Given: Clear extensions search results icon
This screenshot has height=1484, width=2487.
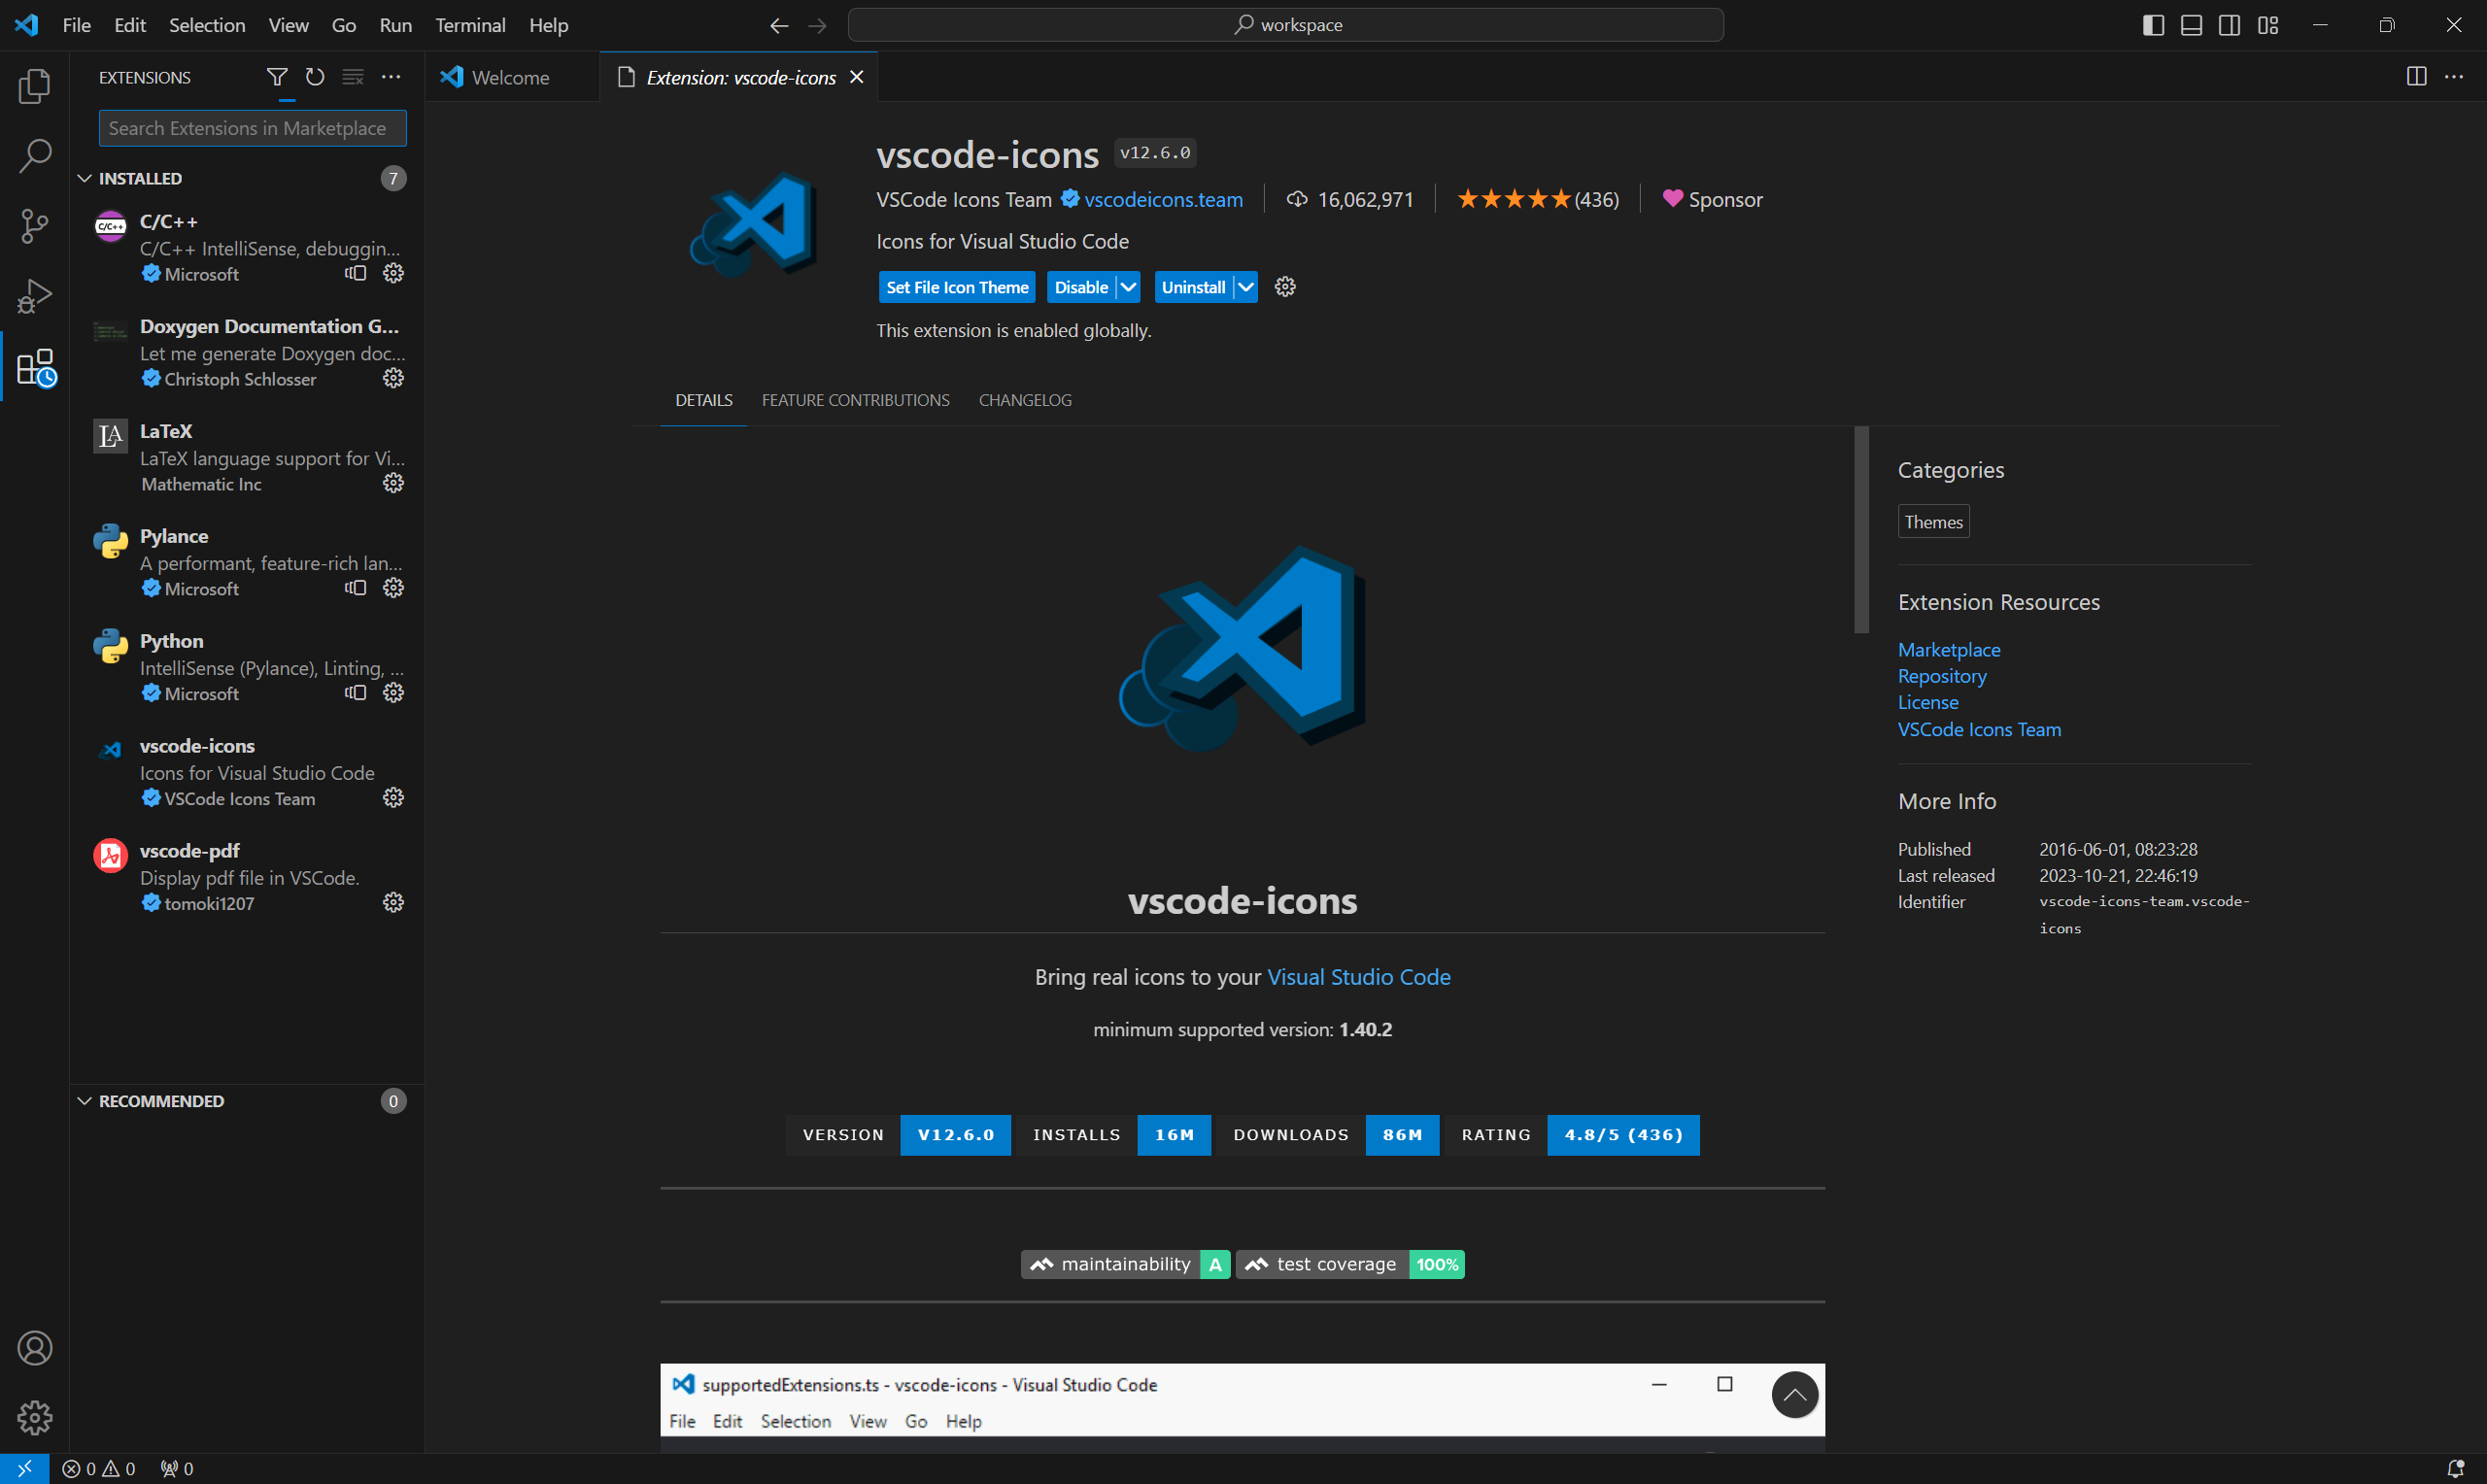Looking at the screenshot, I should click(x=353, y=77).
